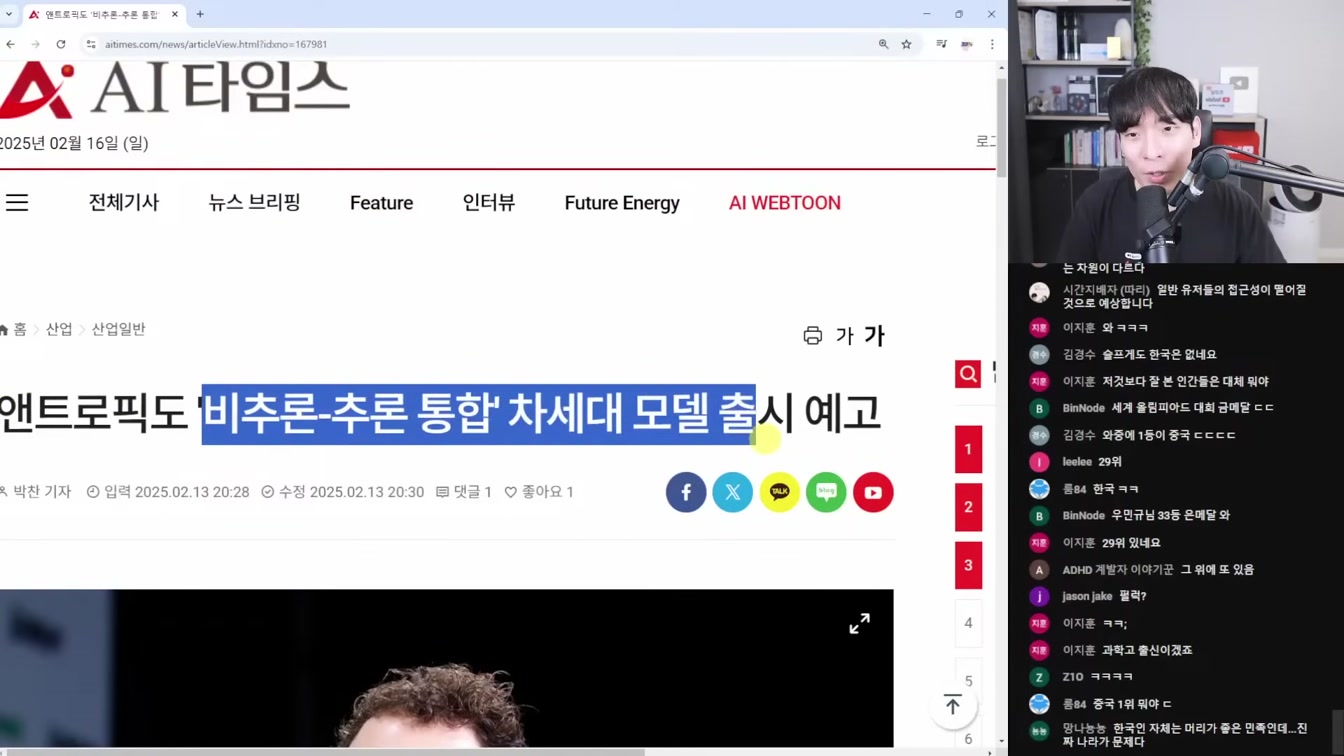Click chat user jason jake message
The width and height of the screenshot is (1344, 756).
(1104, 596)
